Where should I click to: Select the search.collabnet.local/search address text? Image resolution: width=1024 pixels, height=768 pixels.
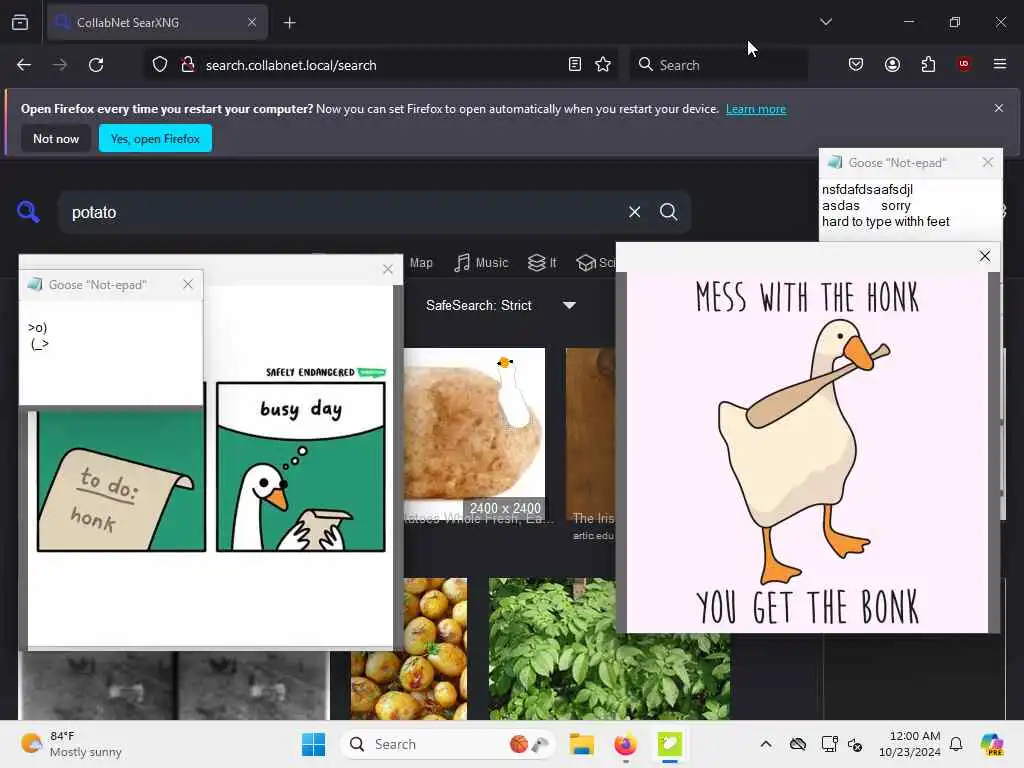click(x=291, y=65)
